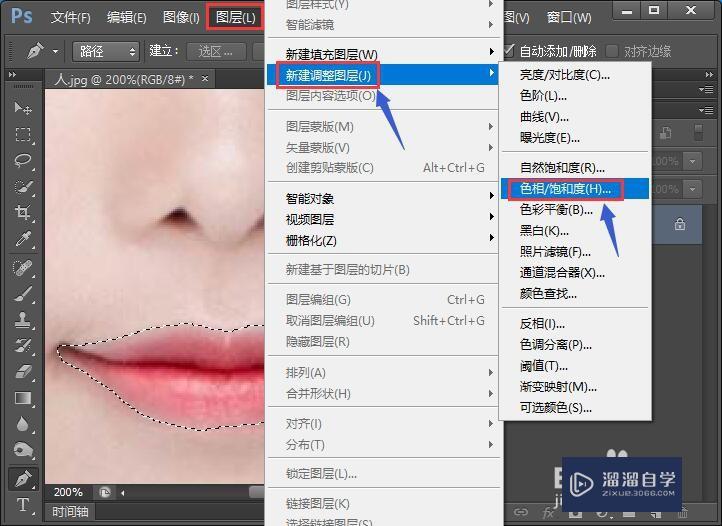Select the Spot Healing Brush tool
Viewport: 722px width, 526px height.
[23, 268]
